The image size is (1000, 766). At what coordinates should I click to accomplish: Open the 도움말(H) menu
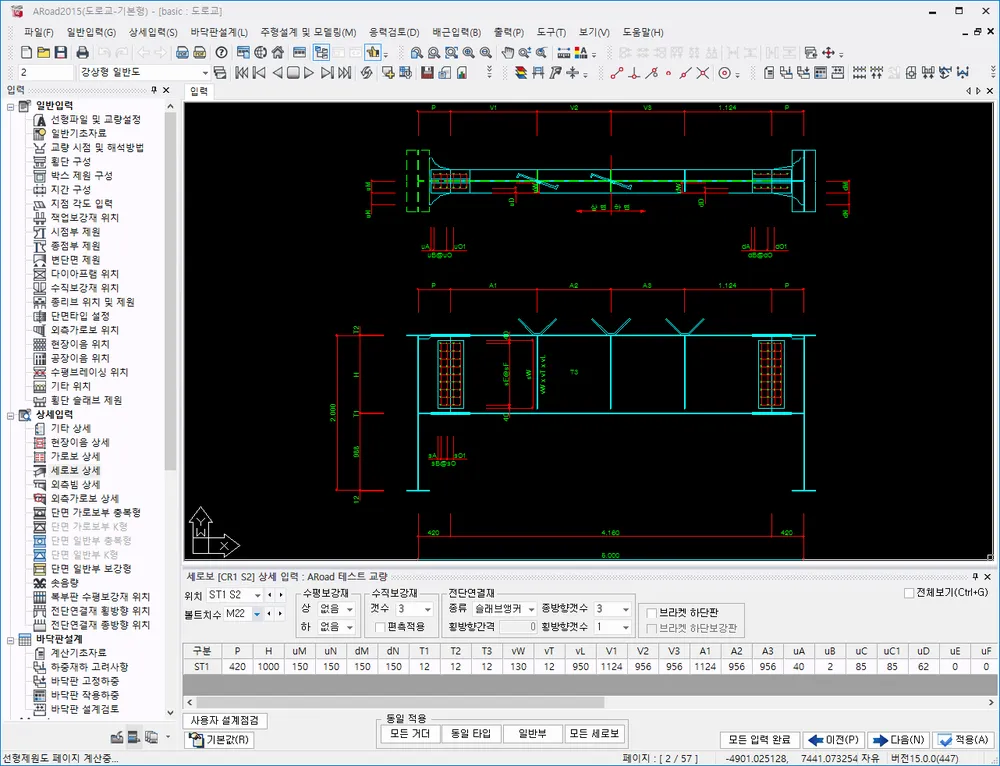point(643,32)
